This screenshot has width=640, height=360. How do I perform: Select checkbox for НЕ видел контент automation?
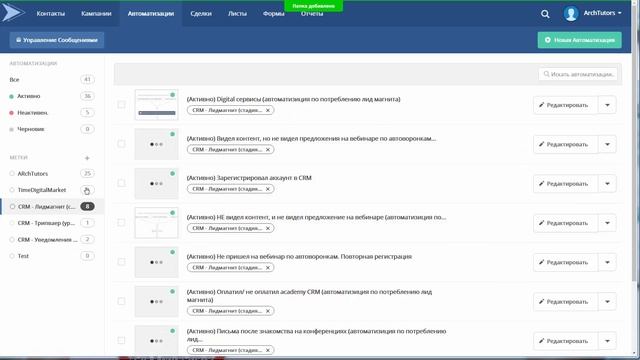point(121,222)
